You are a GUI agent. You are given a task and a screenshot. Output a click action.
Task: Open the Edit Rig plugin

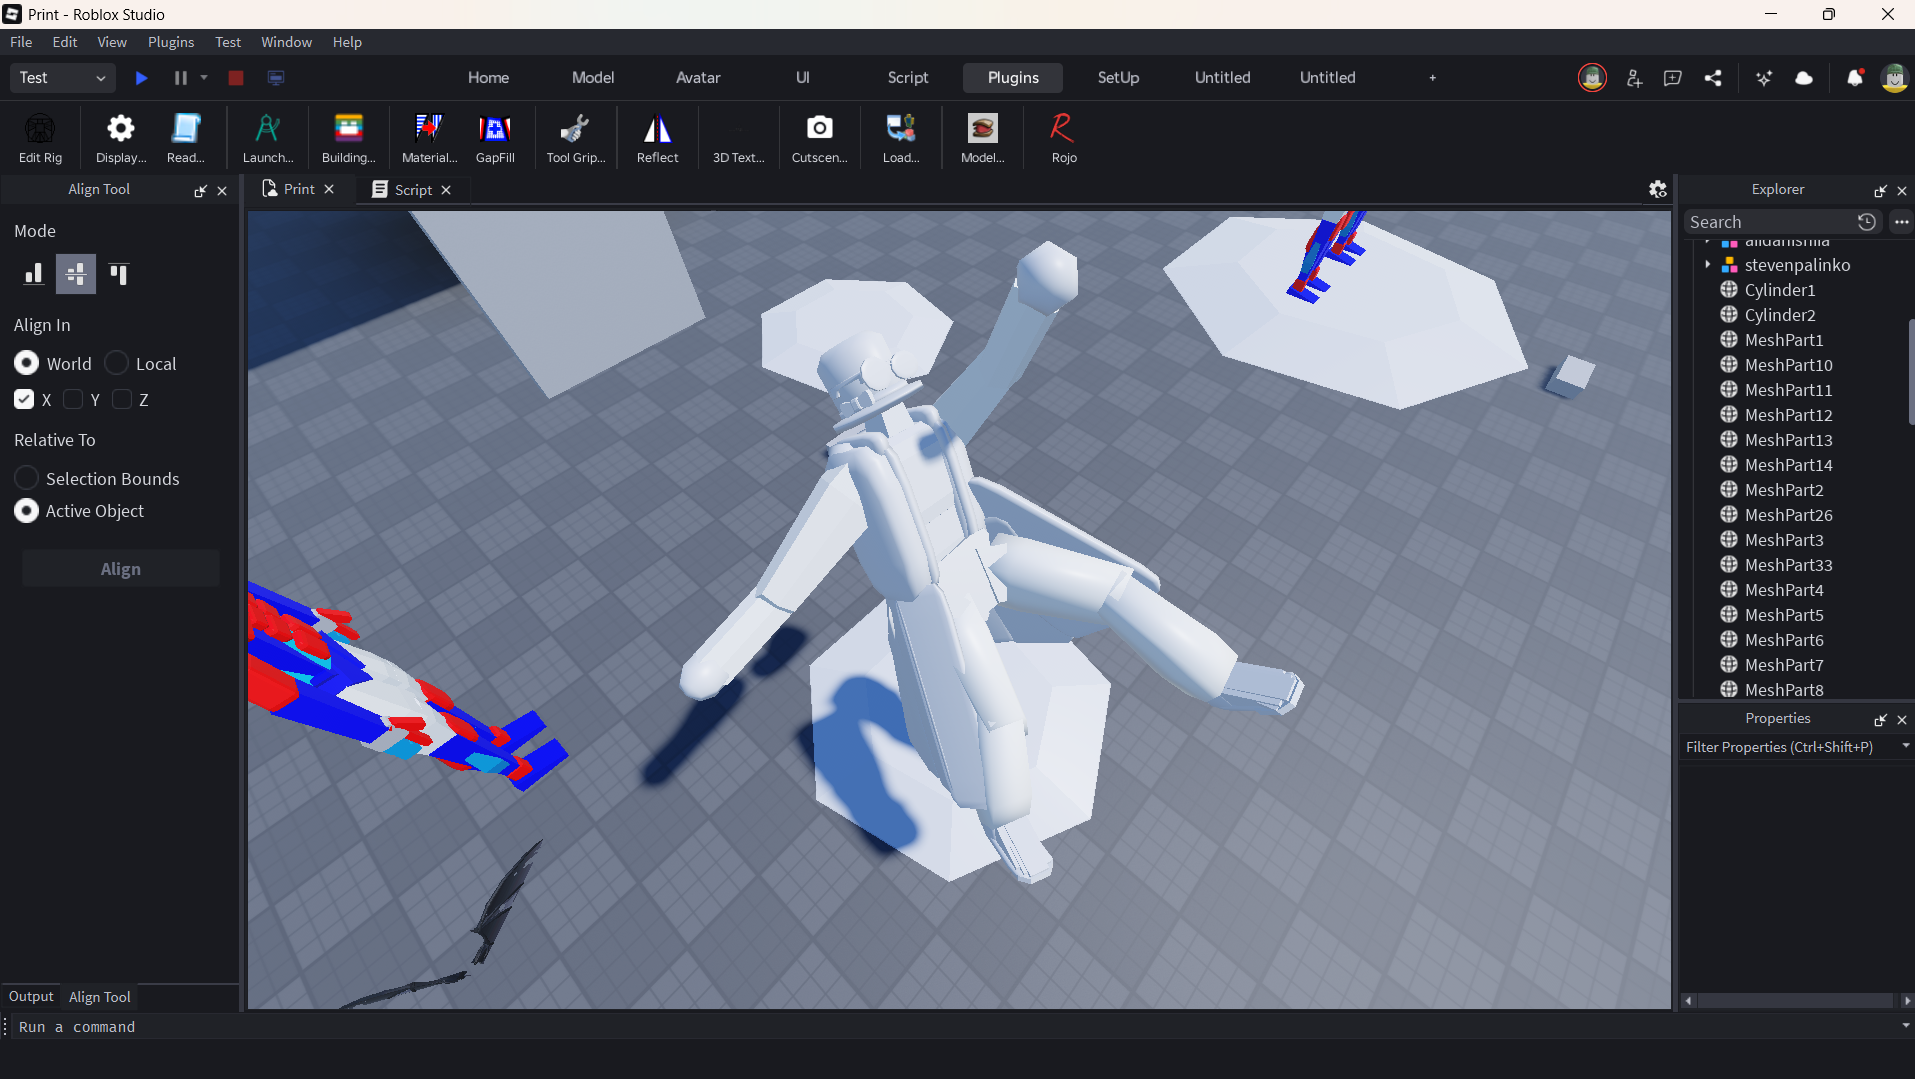click(x=40, y=137)
